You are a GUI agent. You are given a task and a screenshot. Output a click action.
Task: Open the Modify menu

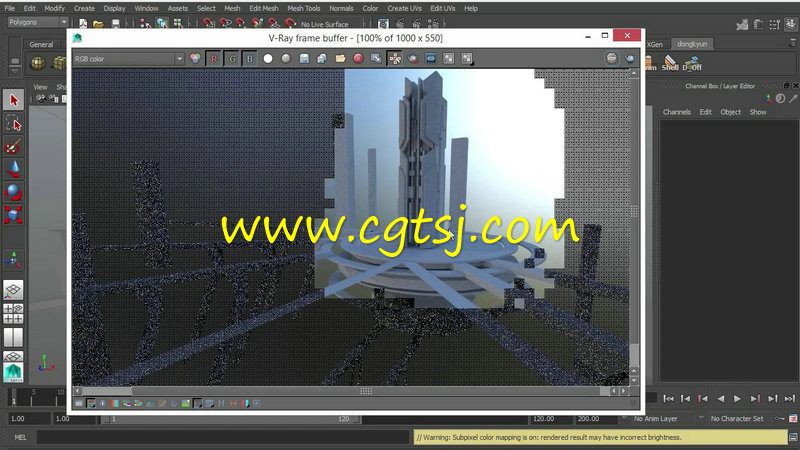tap(55, 8)
